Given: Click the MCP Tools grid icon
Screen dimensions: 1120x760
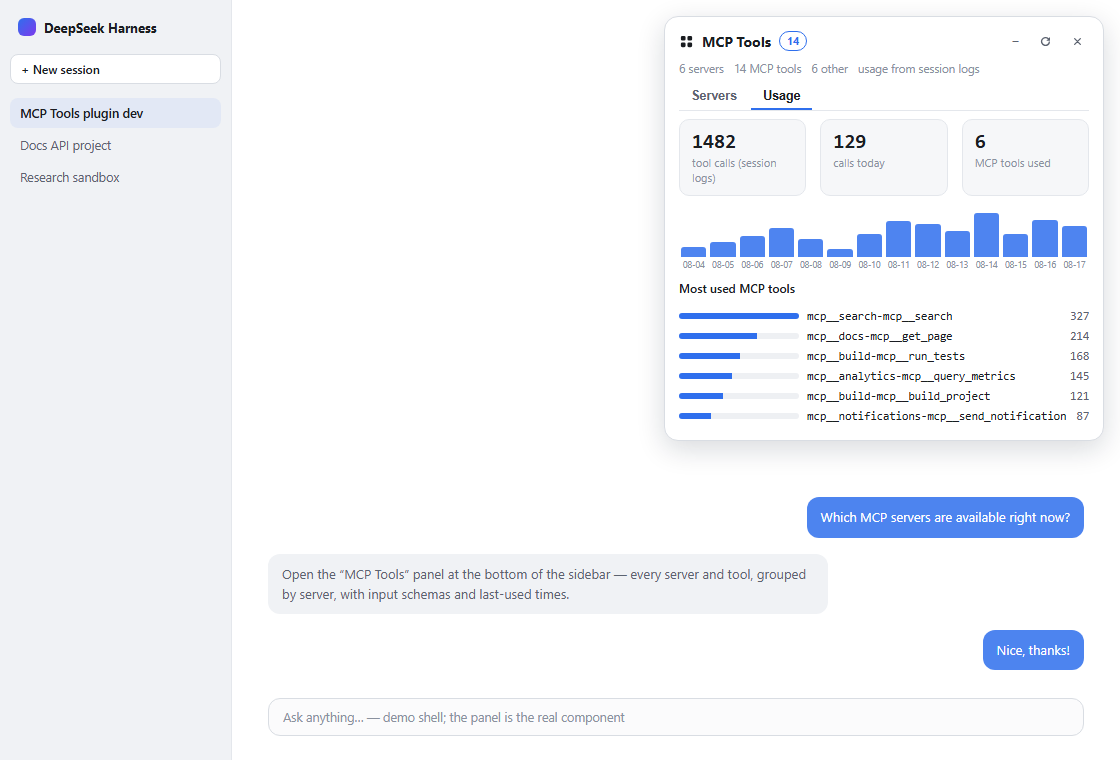Looking at the screenshot, I should (686, 42).
